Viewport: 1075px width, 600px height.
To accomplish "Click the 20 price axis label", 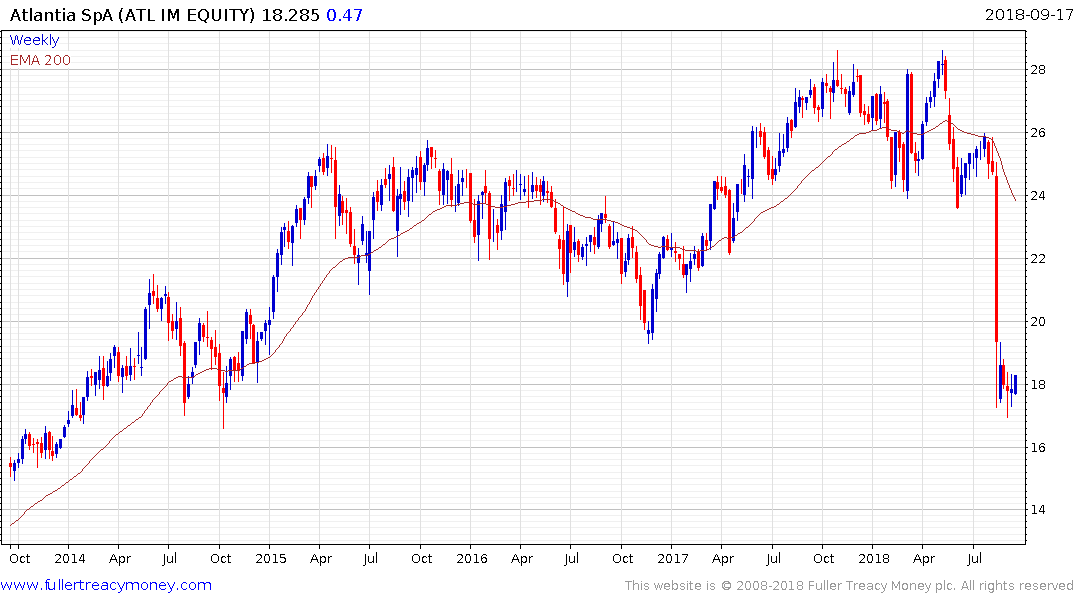I will tap(1038, 322).
